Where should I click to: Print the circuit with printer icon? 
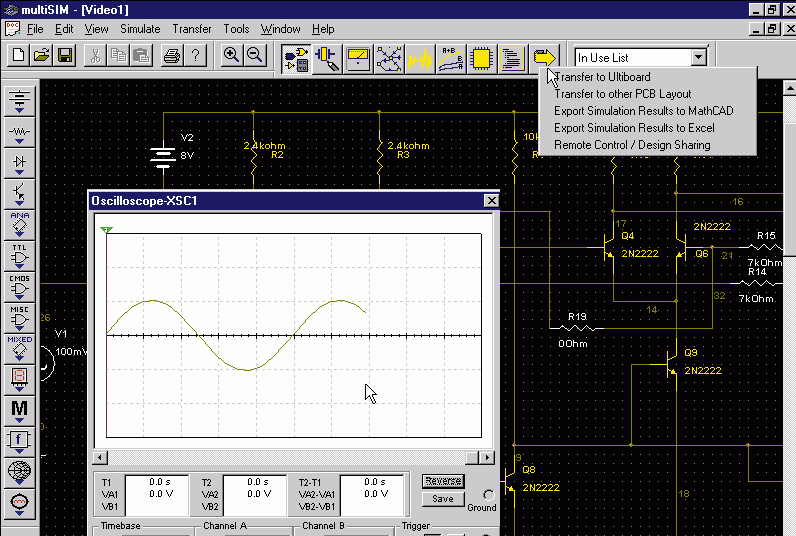[x=172, y=55]
